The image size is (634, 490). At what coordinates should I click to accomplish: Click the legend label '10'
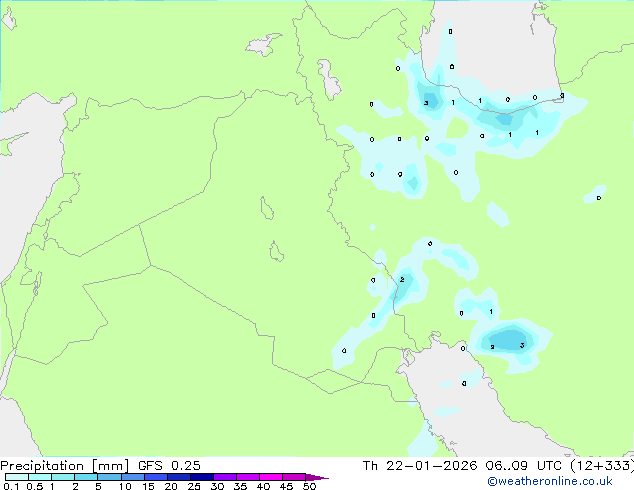pos(125,486)
